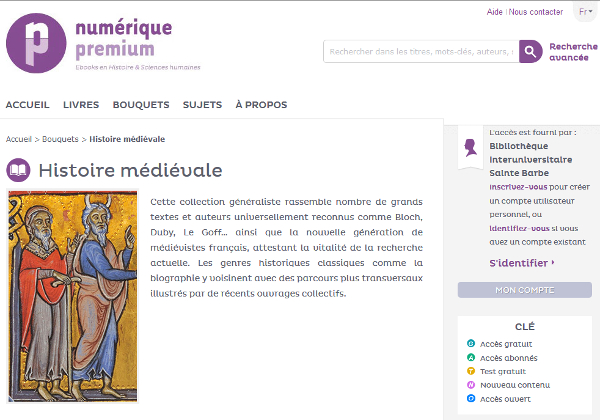Click the CLÉ legend heading
Viewport: 600px width, 420px height.
(525, 327)
